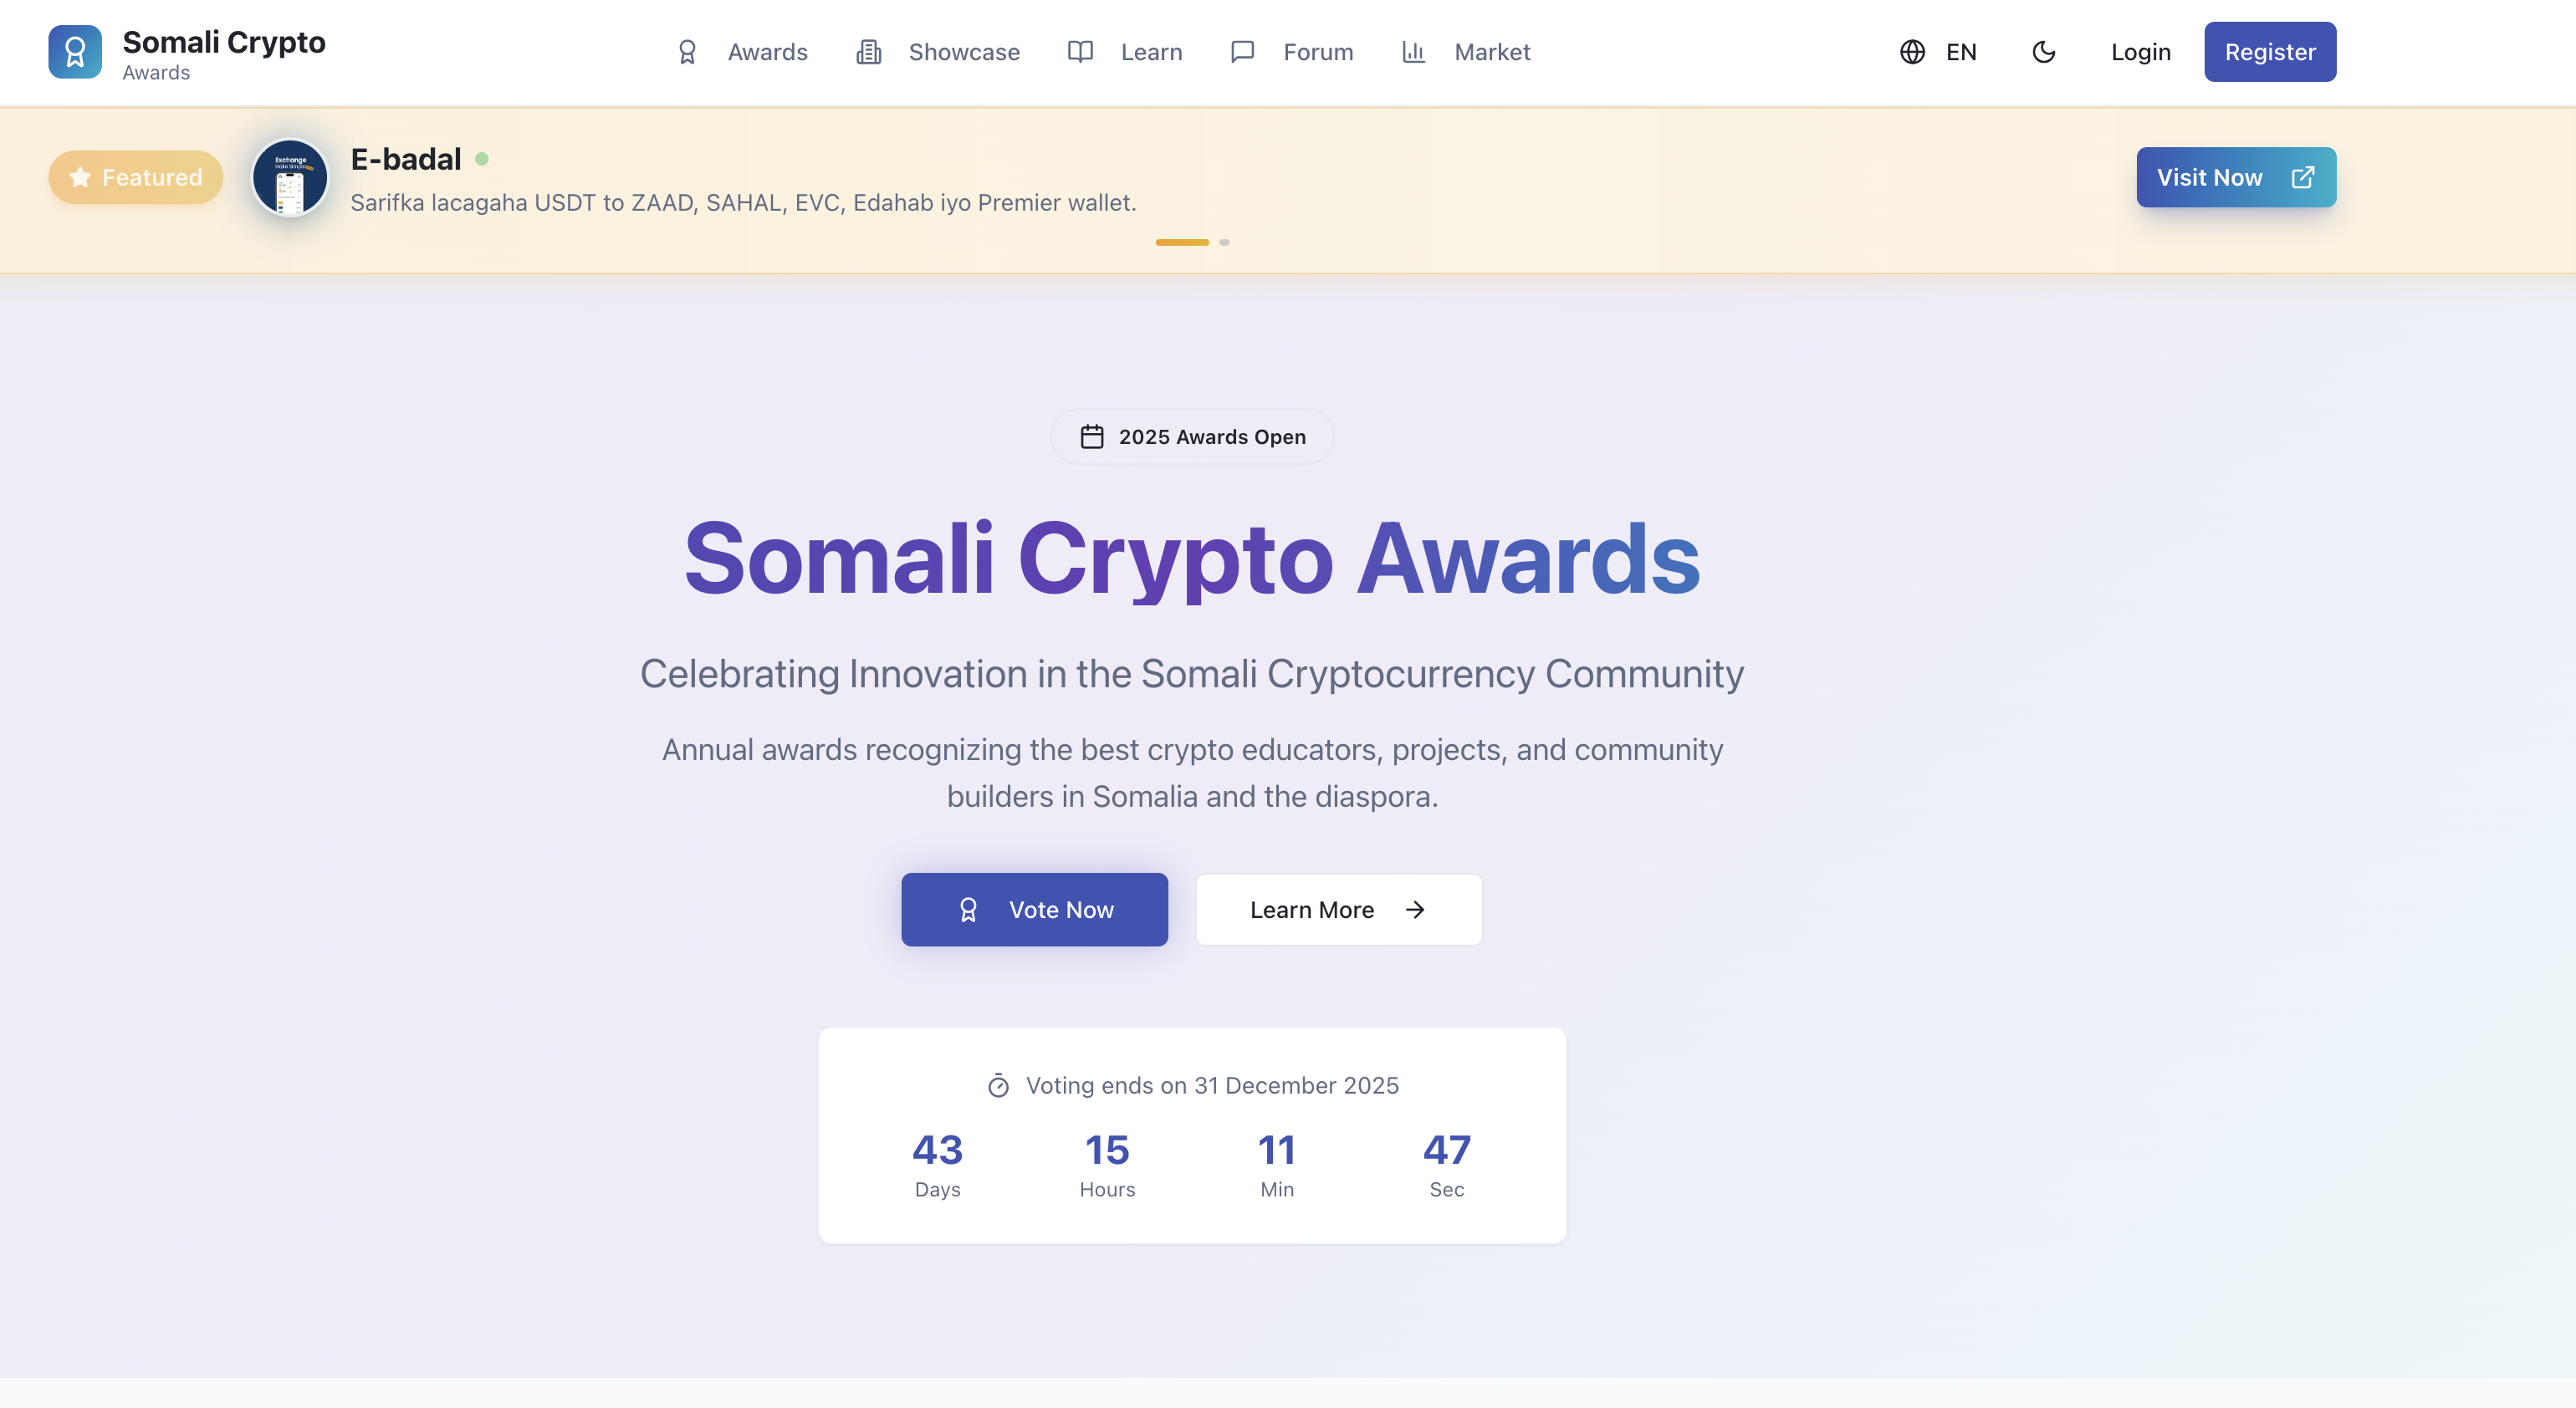Click the calendar icon beside 2025 Awards Open
The image size is (2576, 1408).
coord(1093,436)
